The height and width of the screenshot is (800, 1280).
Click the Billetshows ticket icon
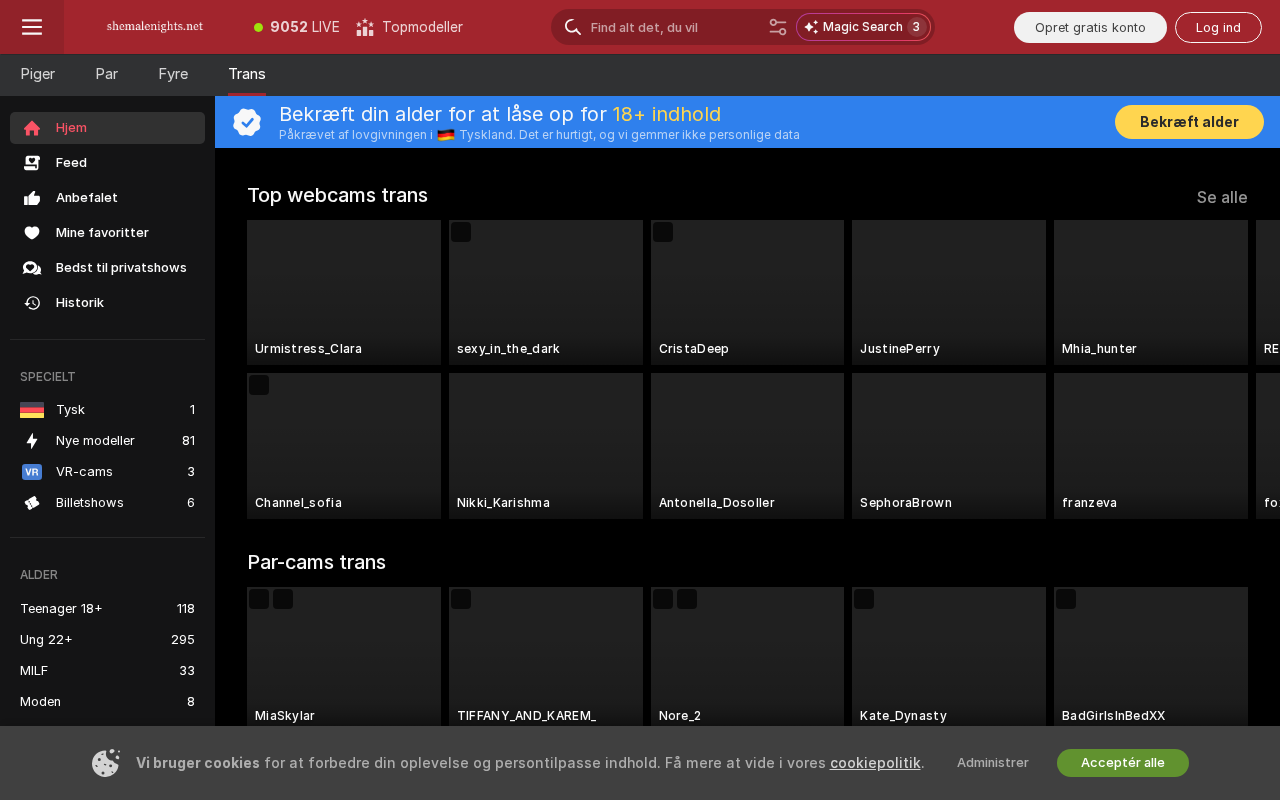pos(32,503)
